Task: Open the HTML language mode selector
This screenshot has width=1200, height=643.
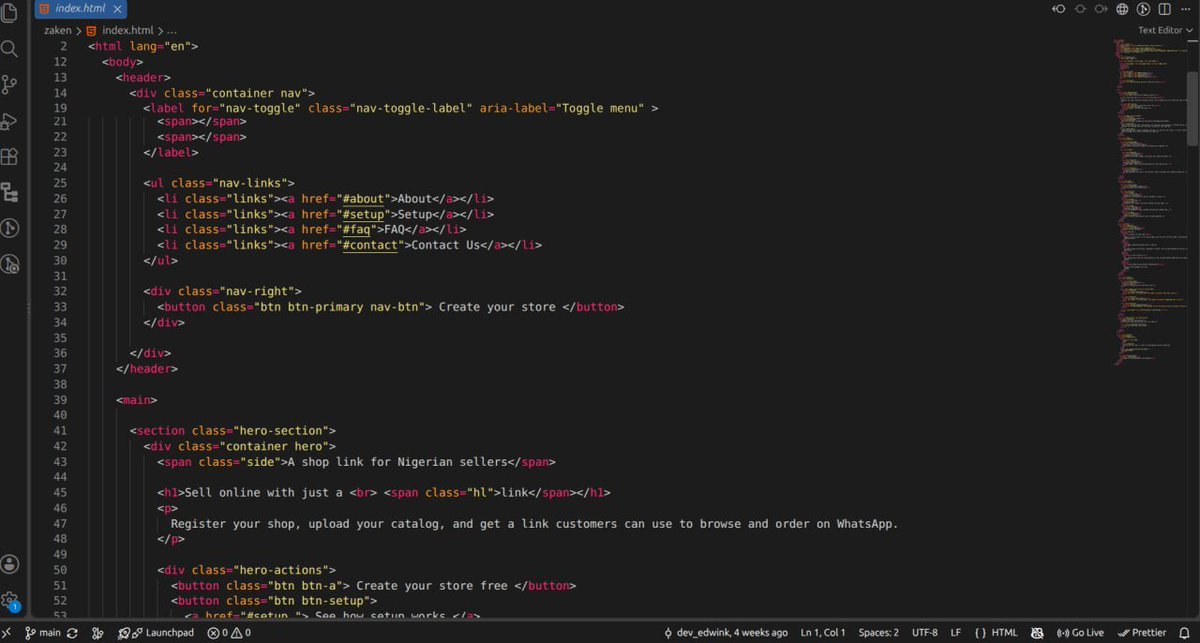Action: [996, 633]
